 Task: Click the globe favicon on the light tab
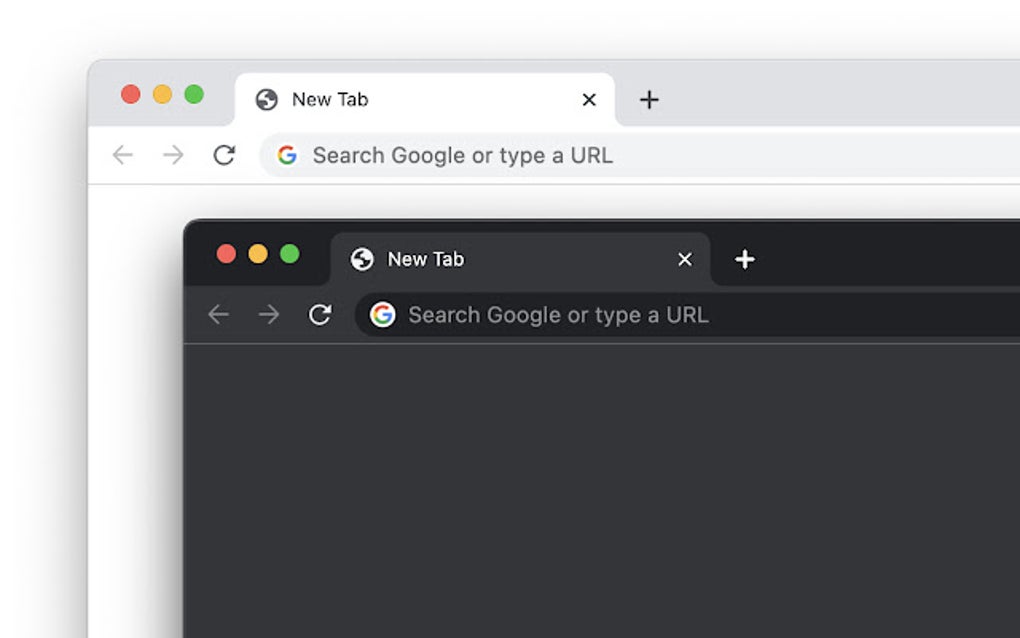tap(266, 100)
